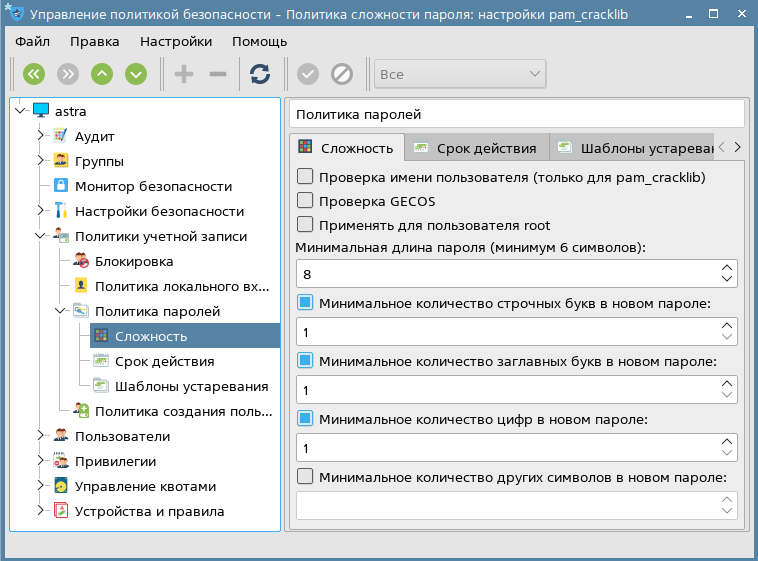758x561 pixels.
Task: Click the checkmark apply toolbar icon
Action: [308, 74]
